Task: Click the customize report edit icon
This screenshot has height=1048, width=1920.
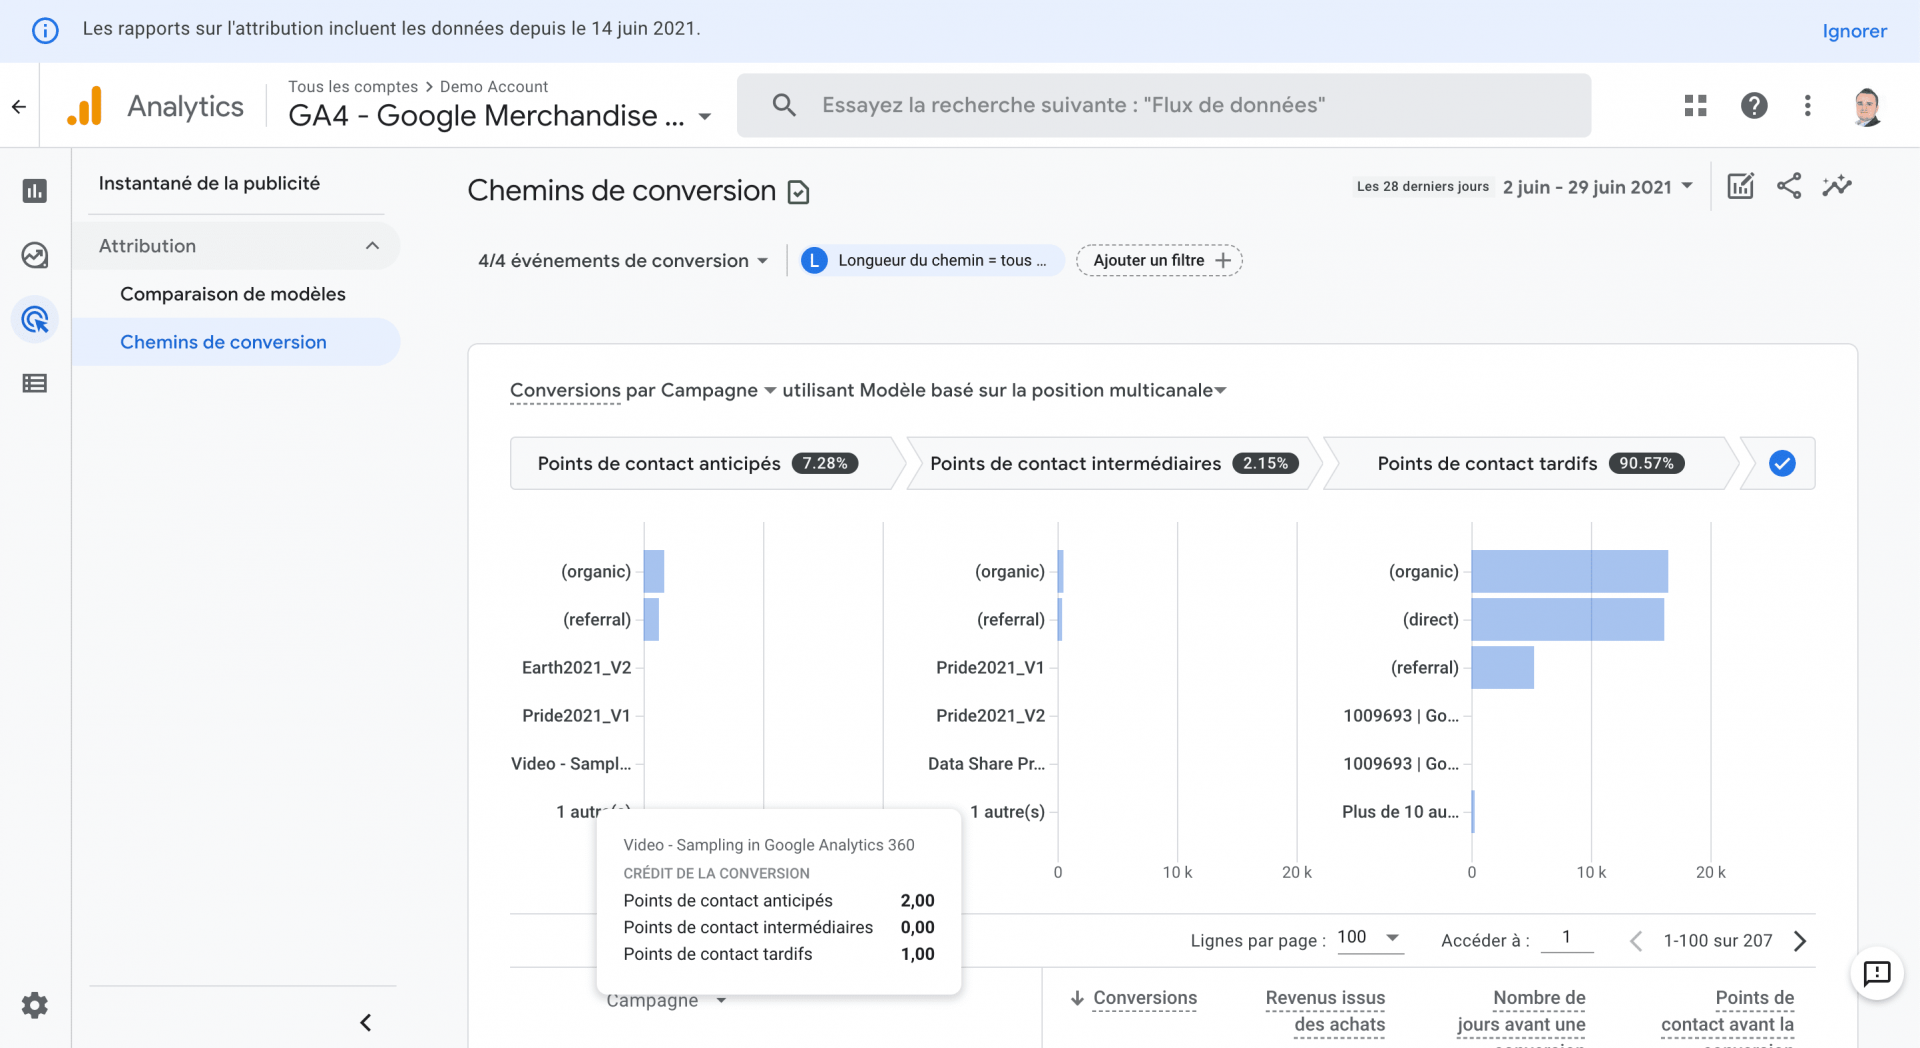Action: 1740,186
